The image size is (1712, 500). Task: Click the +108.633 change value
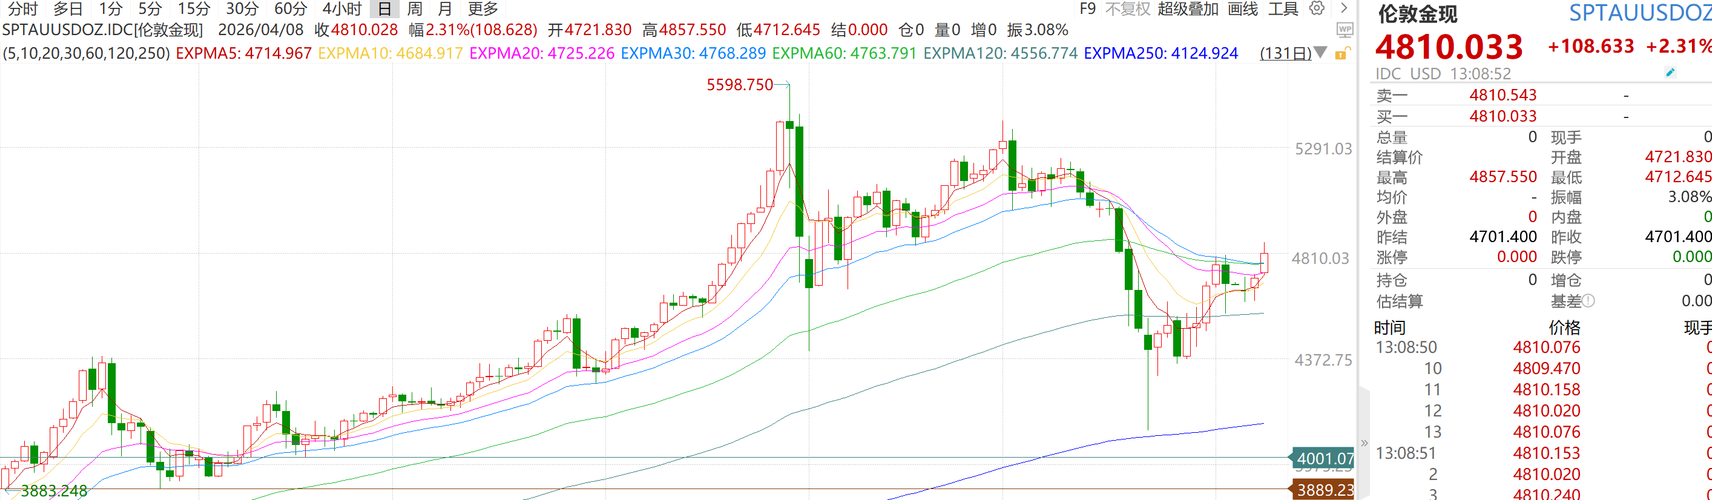coord(1591,47)
